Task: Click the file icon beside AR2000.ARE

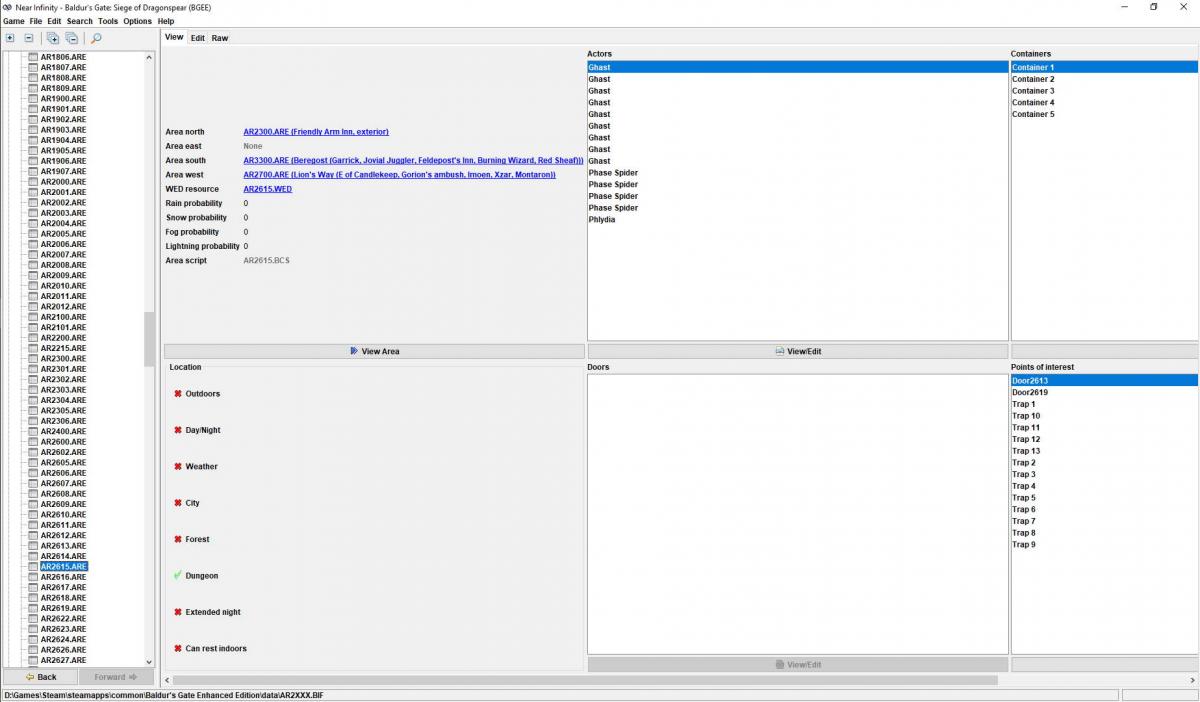Action: (33, 182)
